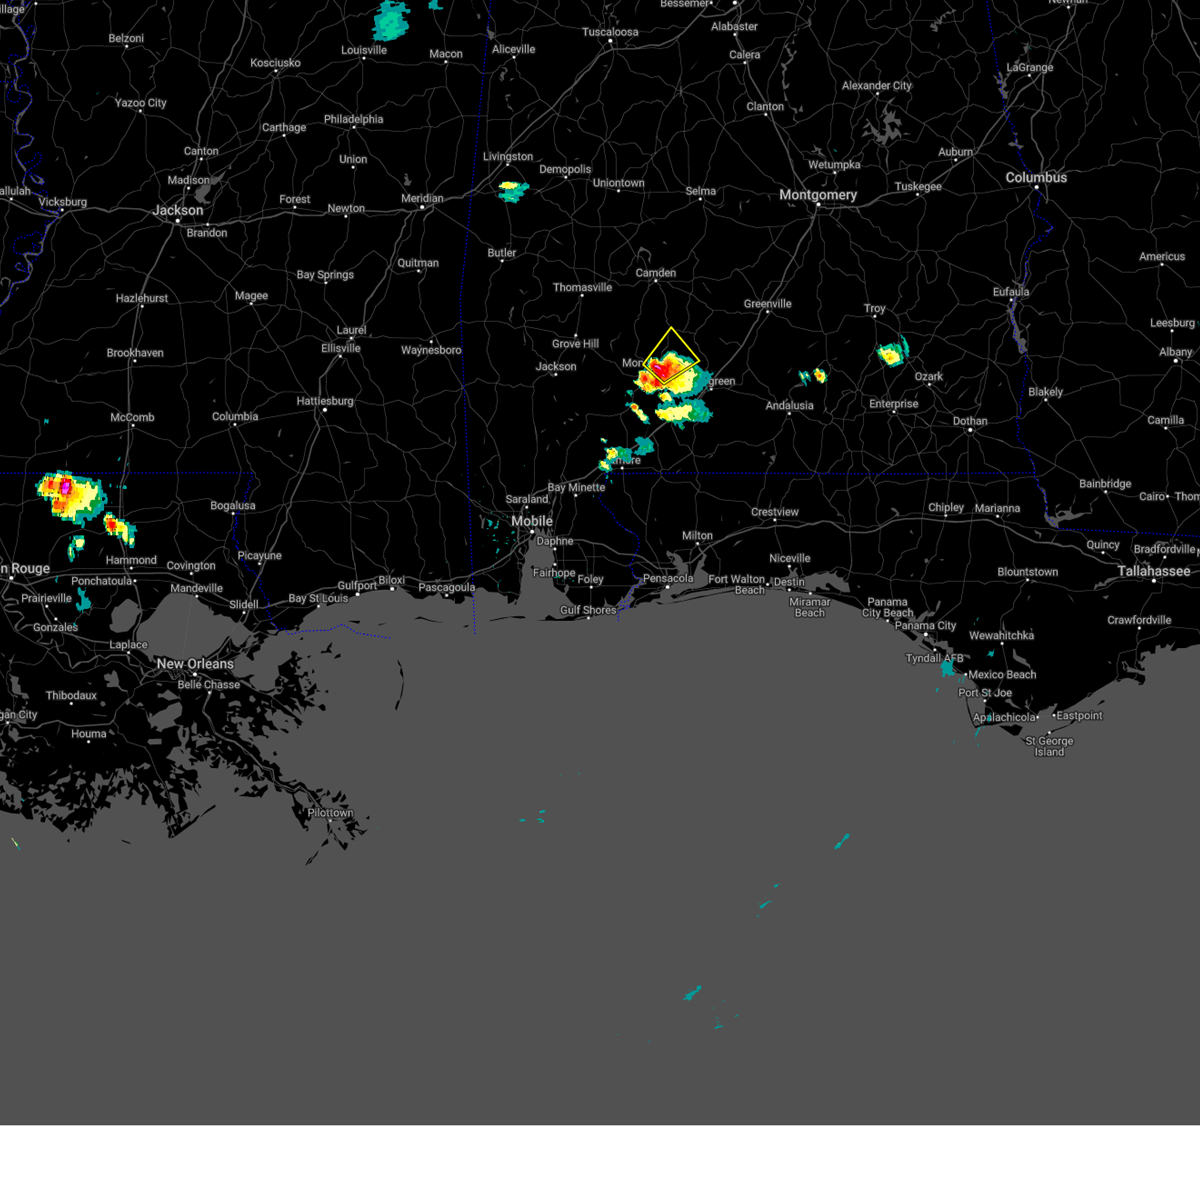
Task: Select the New Orleans label
Action: pos(195,664)
